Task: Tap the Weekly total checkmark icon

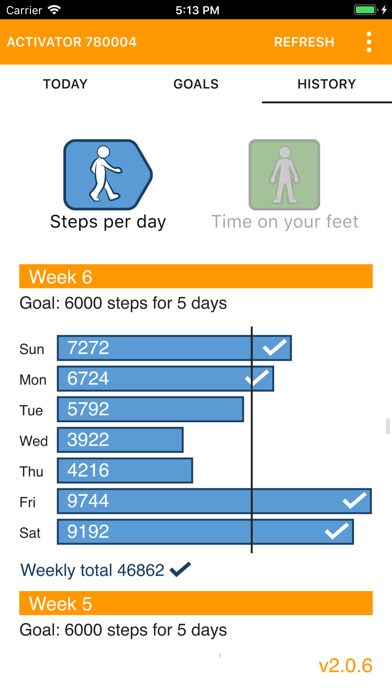Action: (x=180, y=569)
